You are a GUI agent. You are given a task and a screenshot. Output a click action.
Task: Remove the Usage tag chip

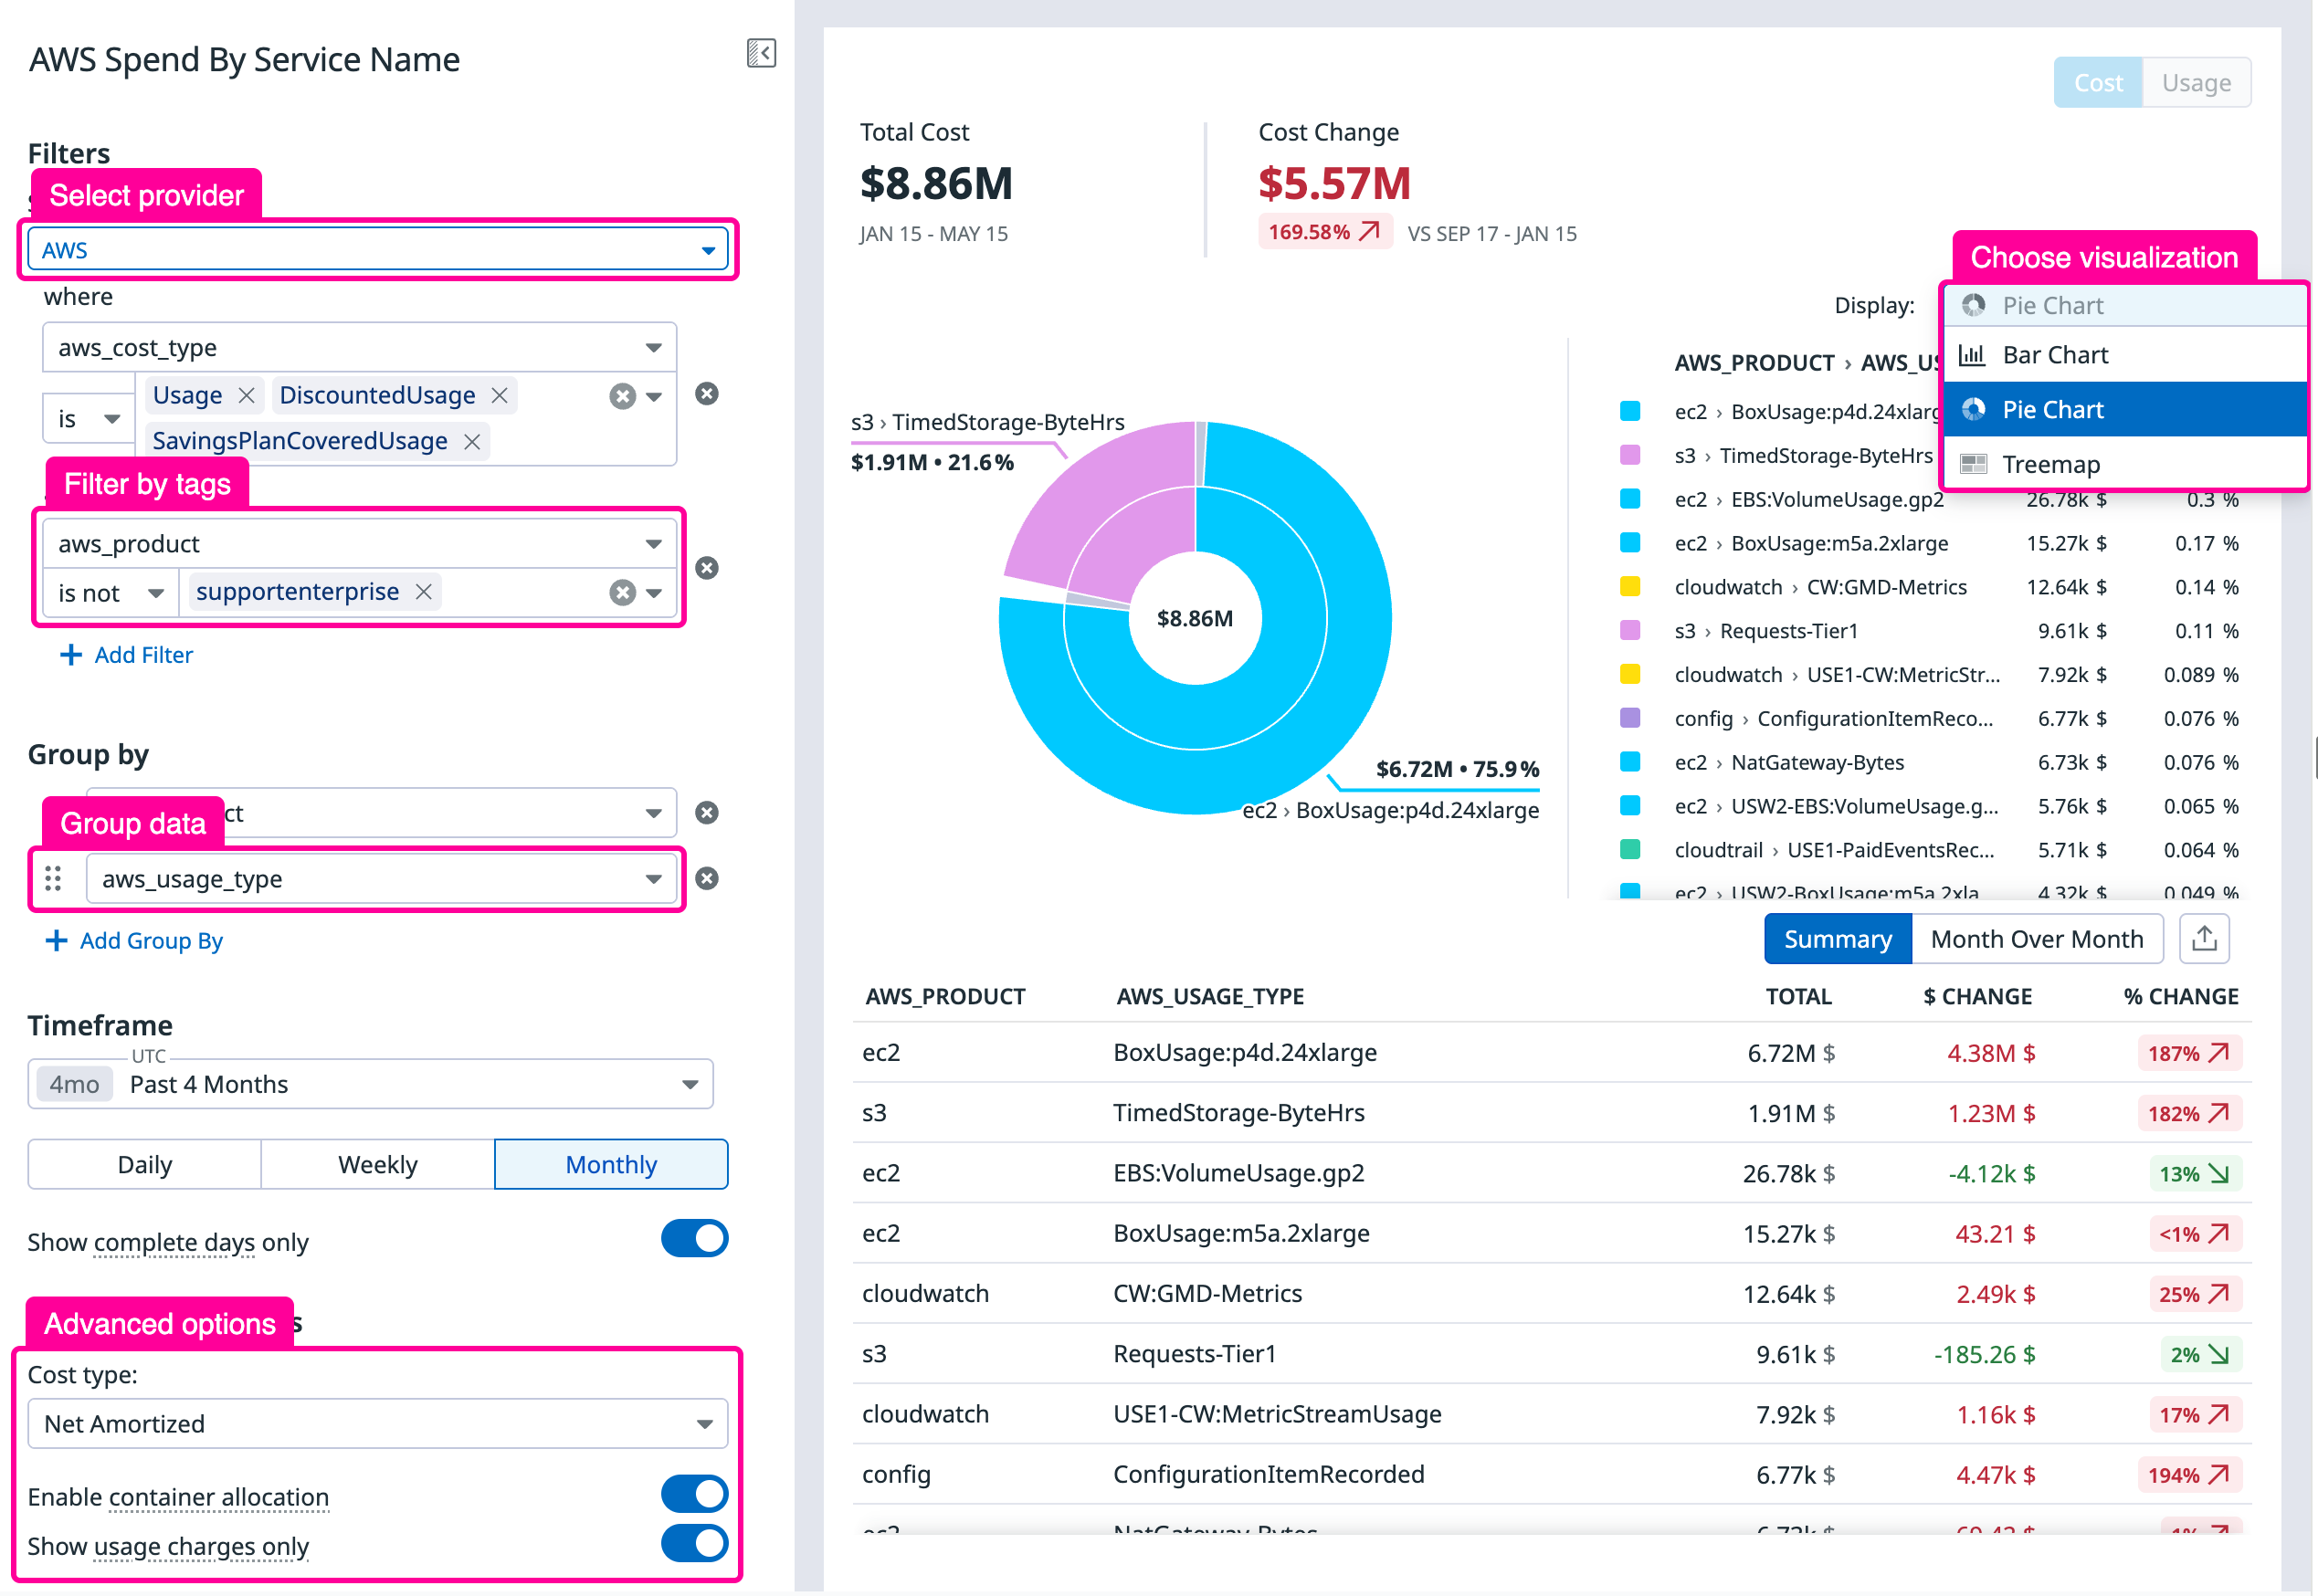pyautogui.click(x=246, y=396)
